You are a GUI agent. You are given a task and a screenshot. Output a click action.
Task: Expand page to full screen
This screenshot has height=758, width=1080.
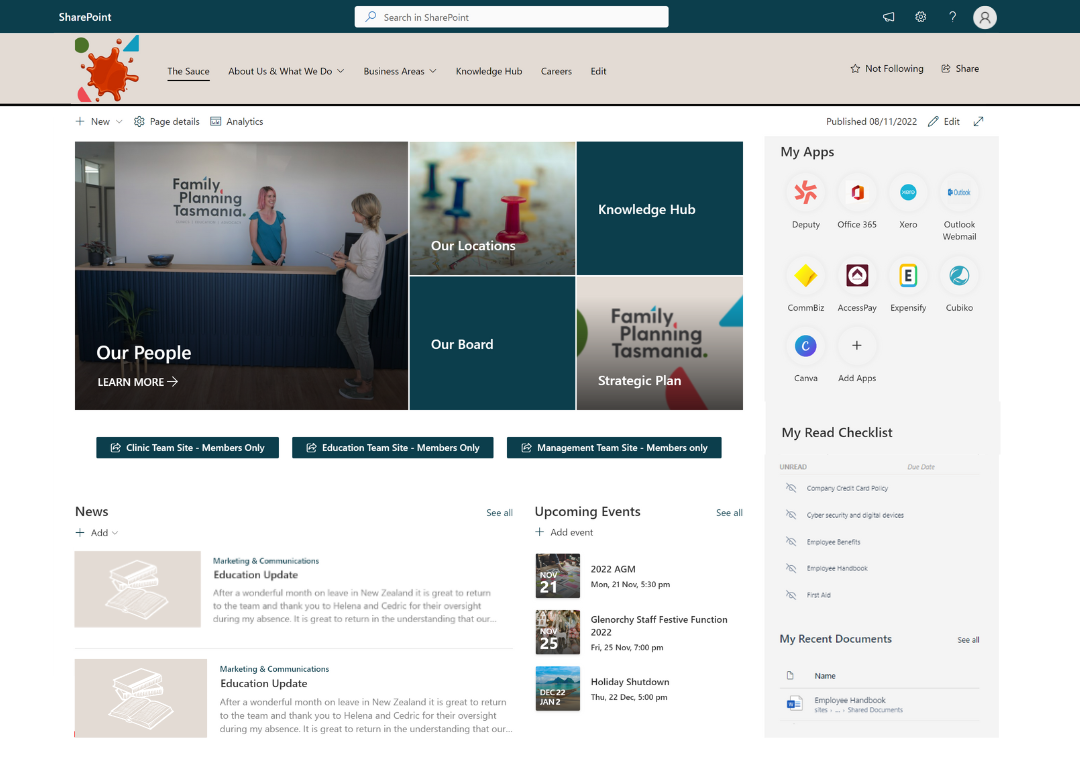[978, 122]
